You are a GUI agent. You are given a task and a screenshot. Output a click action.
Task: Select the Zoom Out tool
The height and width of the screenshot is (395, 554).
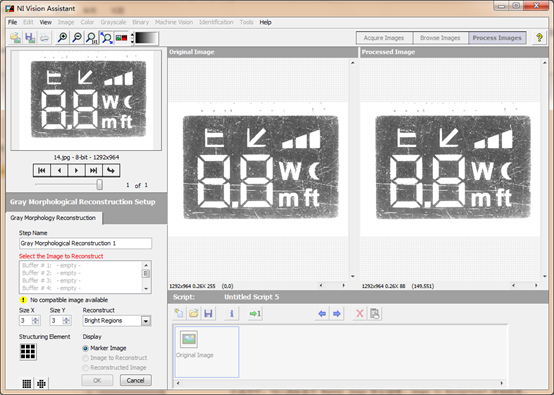click(x=77, y=37)
